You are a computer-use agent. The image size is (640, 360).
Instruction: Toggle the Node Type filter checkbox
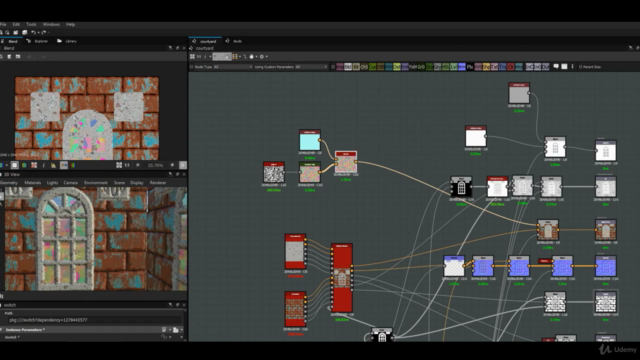point(191,67)
